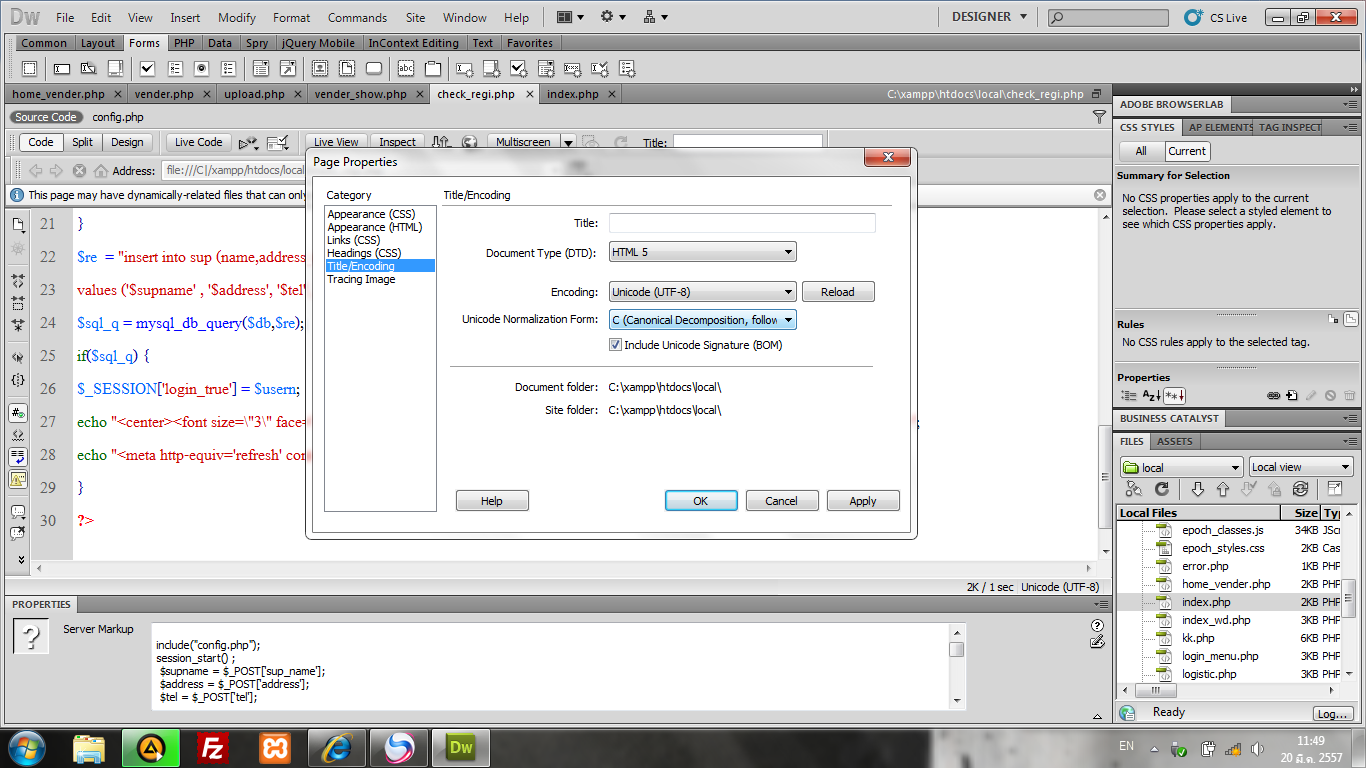Click the Refresh icon in Files panel
Screen dimensions: 1366x768
tap(1161, 489)
